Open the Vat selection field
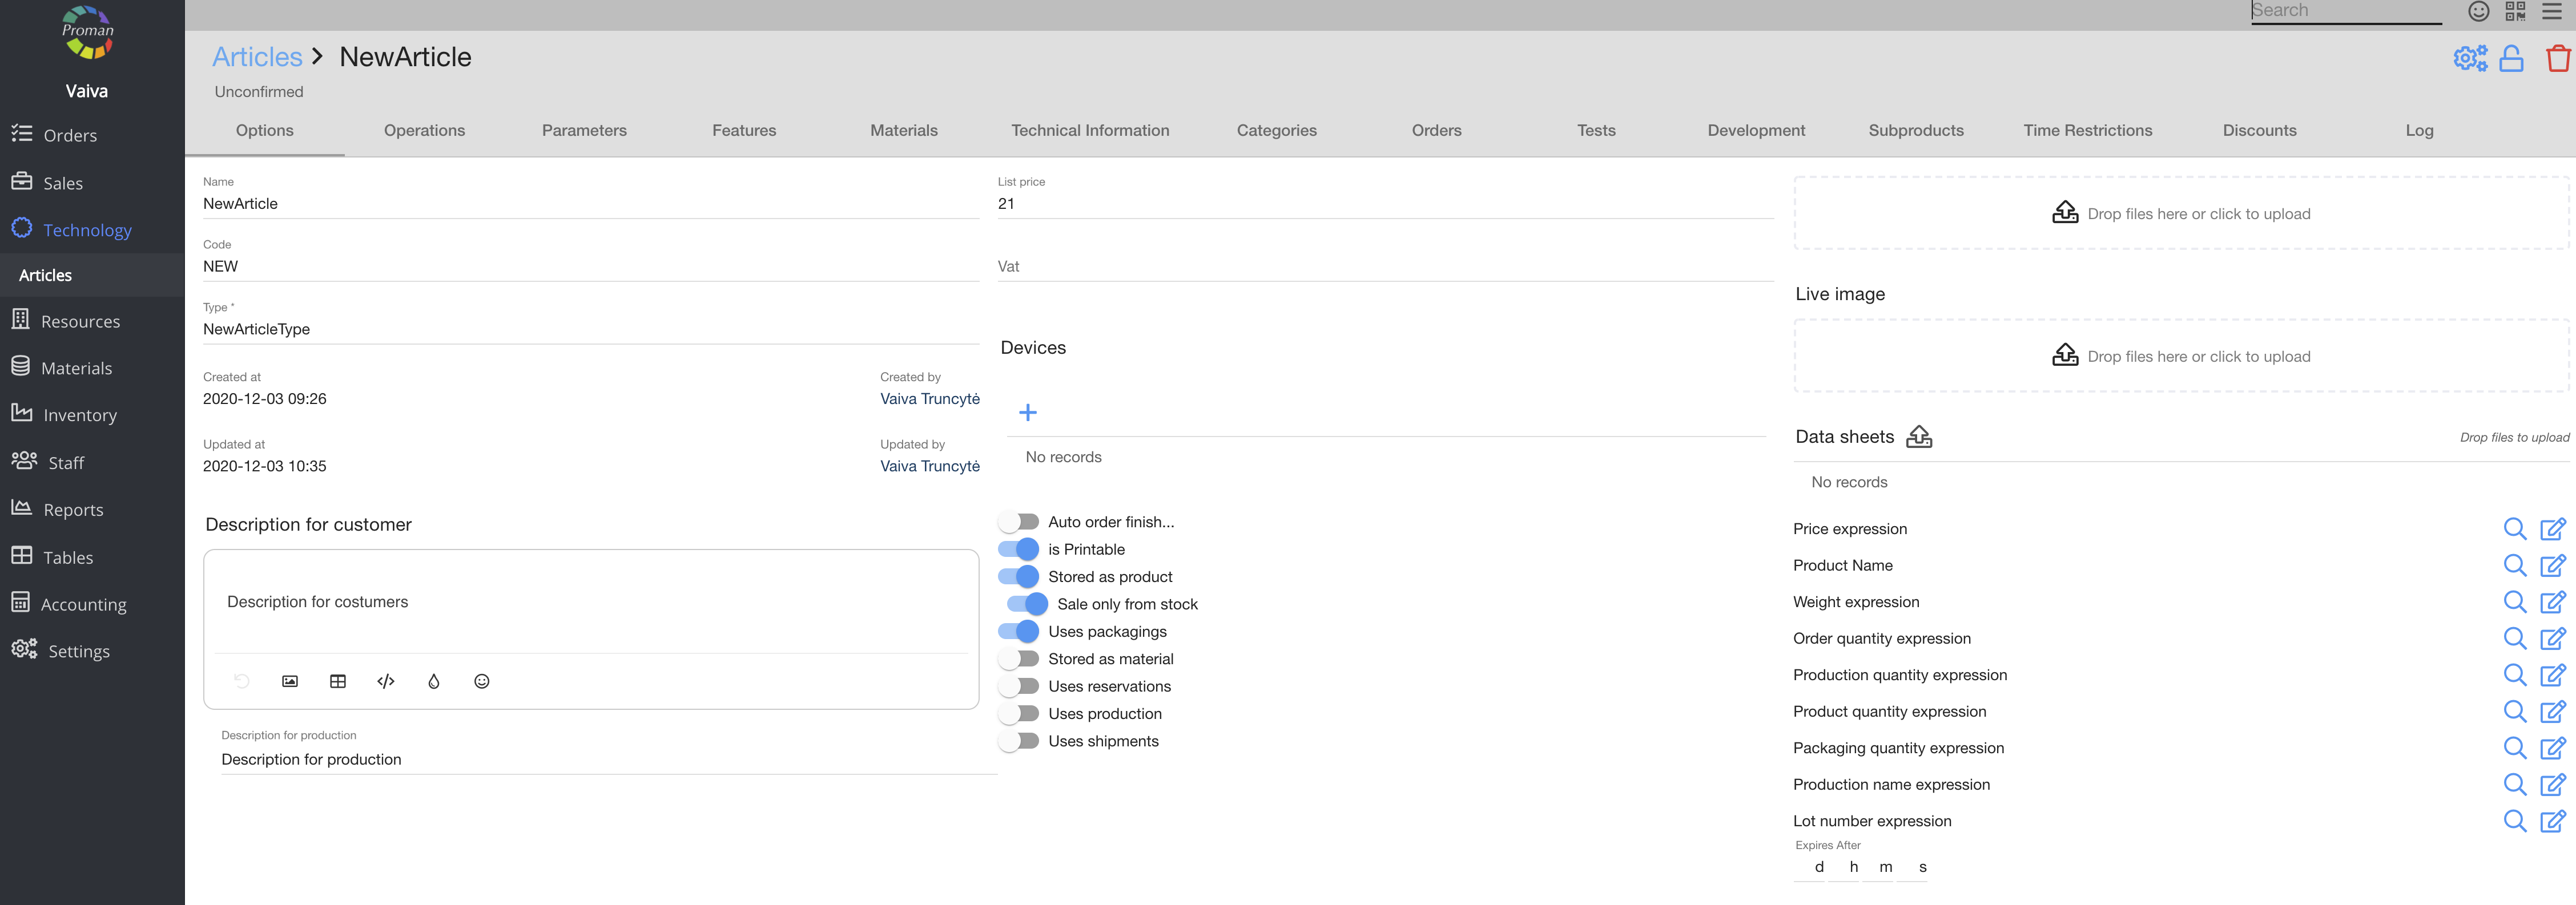 1384,266
